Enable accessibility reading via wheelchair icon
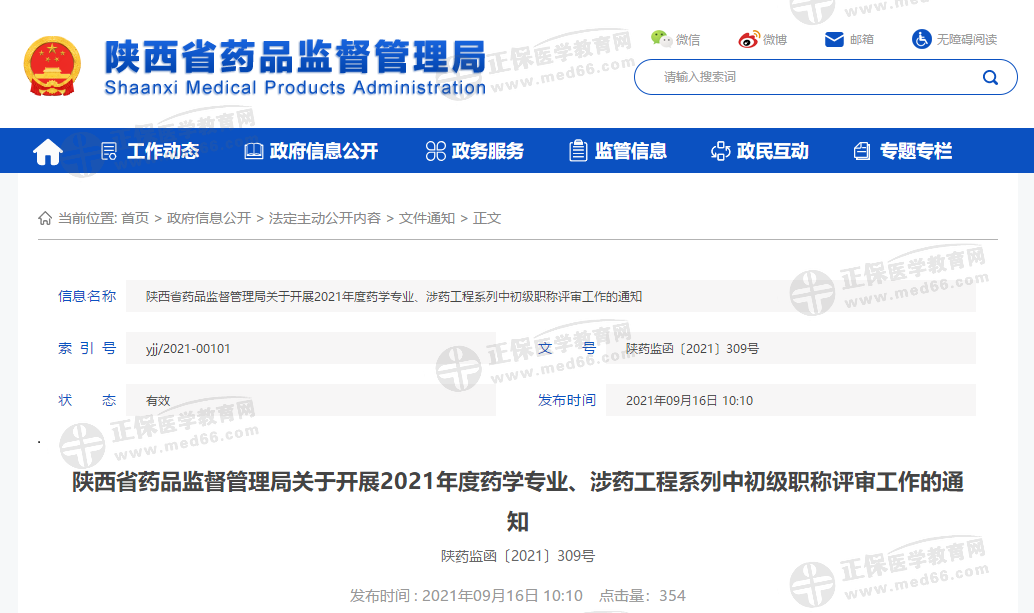Screen dimensions: 1034x613 click(x=922, y=39)
